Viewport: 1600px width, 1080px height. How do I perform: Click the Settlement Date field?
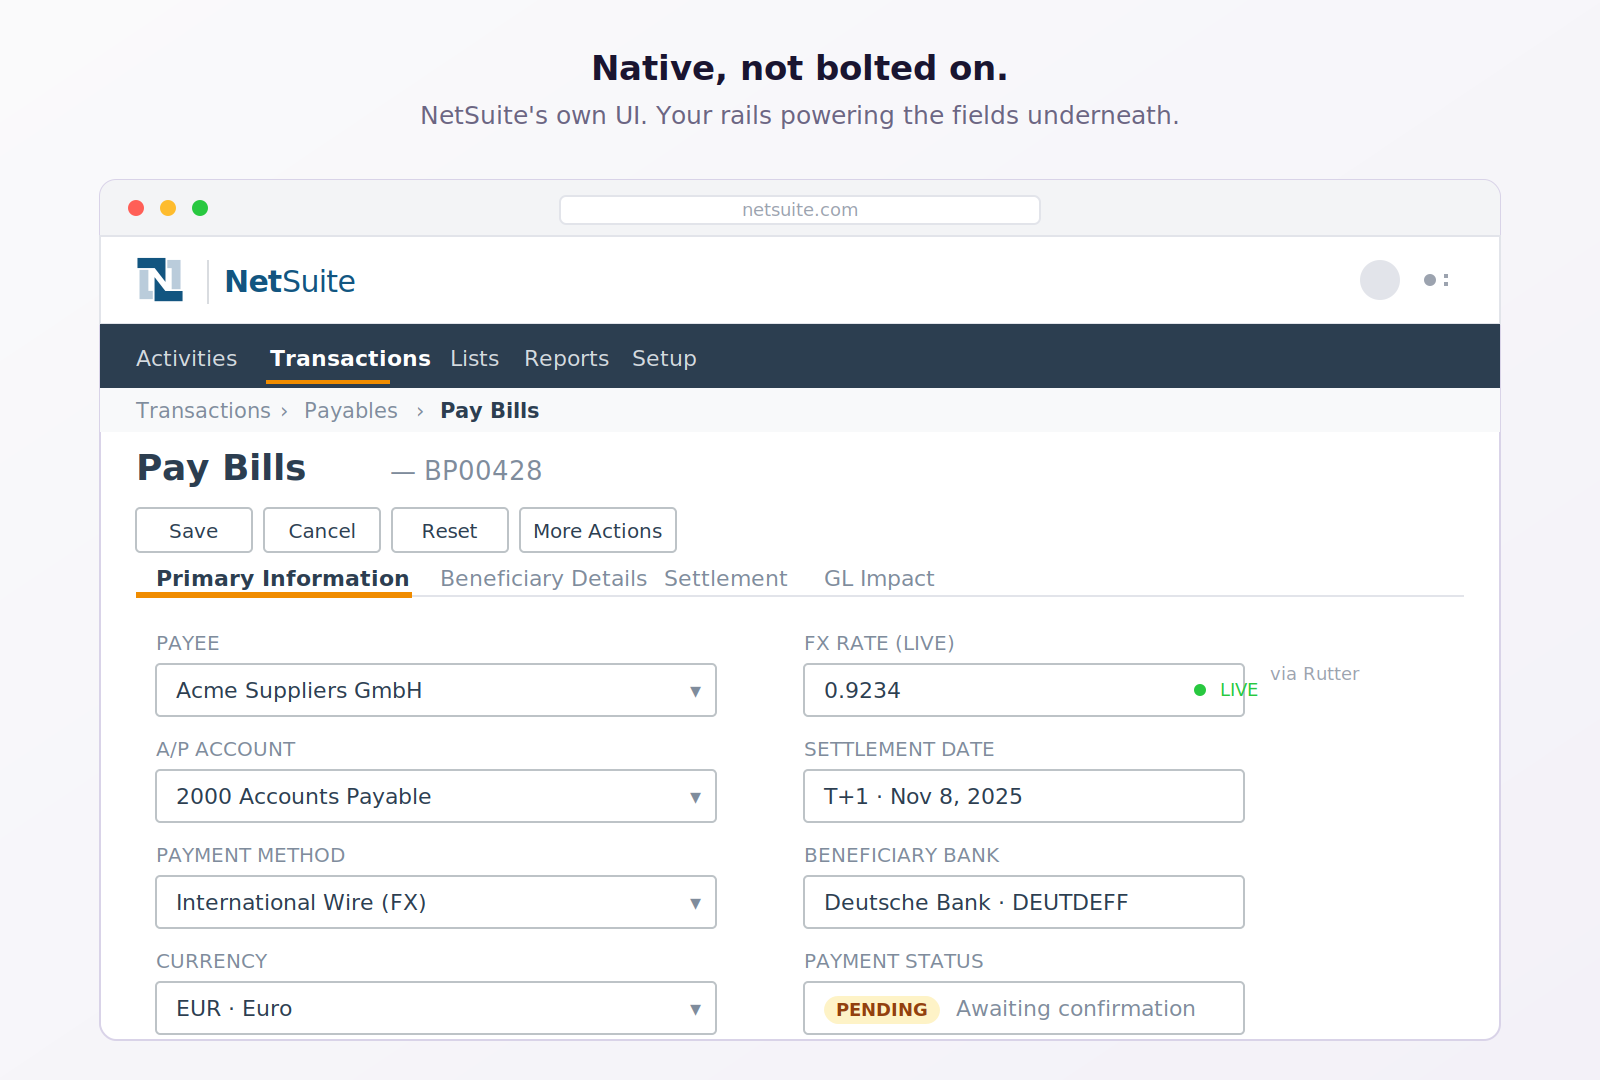[1024, 796]
